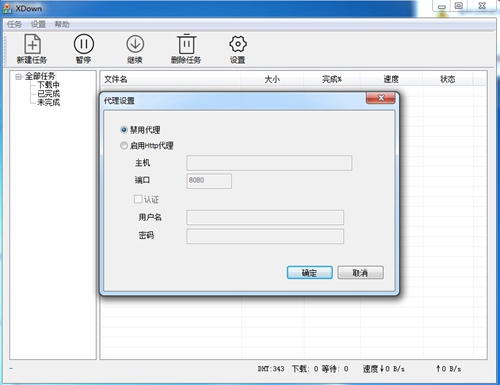Screen dimensions: 500x385
Task: Click the 状态 column header
Action: pos(448,79)
